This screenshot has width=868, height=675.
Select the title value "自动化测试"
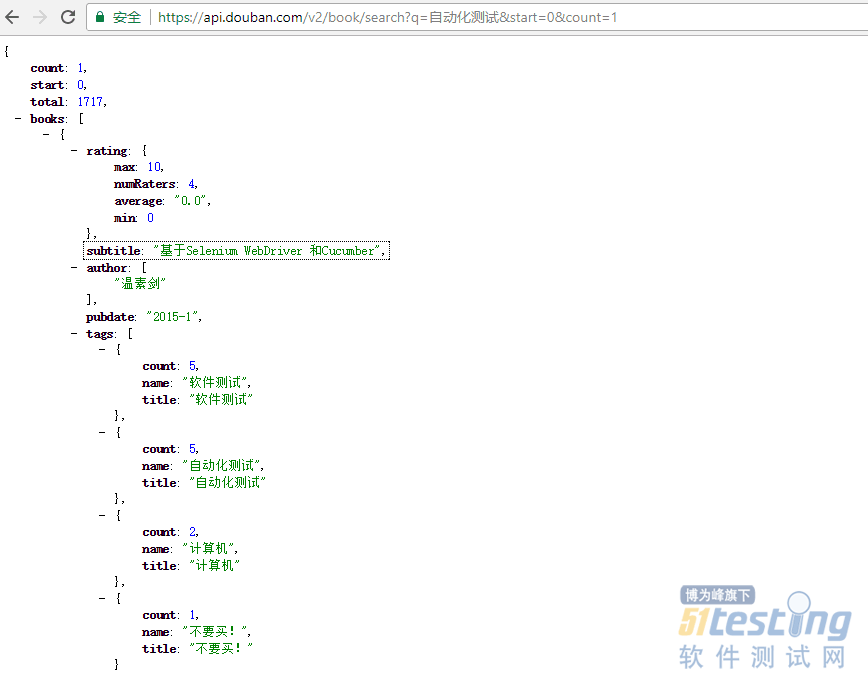click(x=228, y=482)
